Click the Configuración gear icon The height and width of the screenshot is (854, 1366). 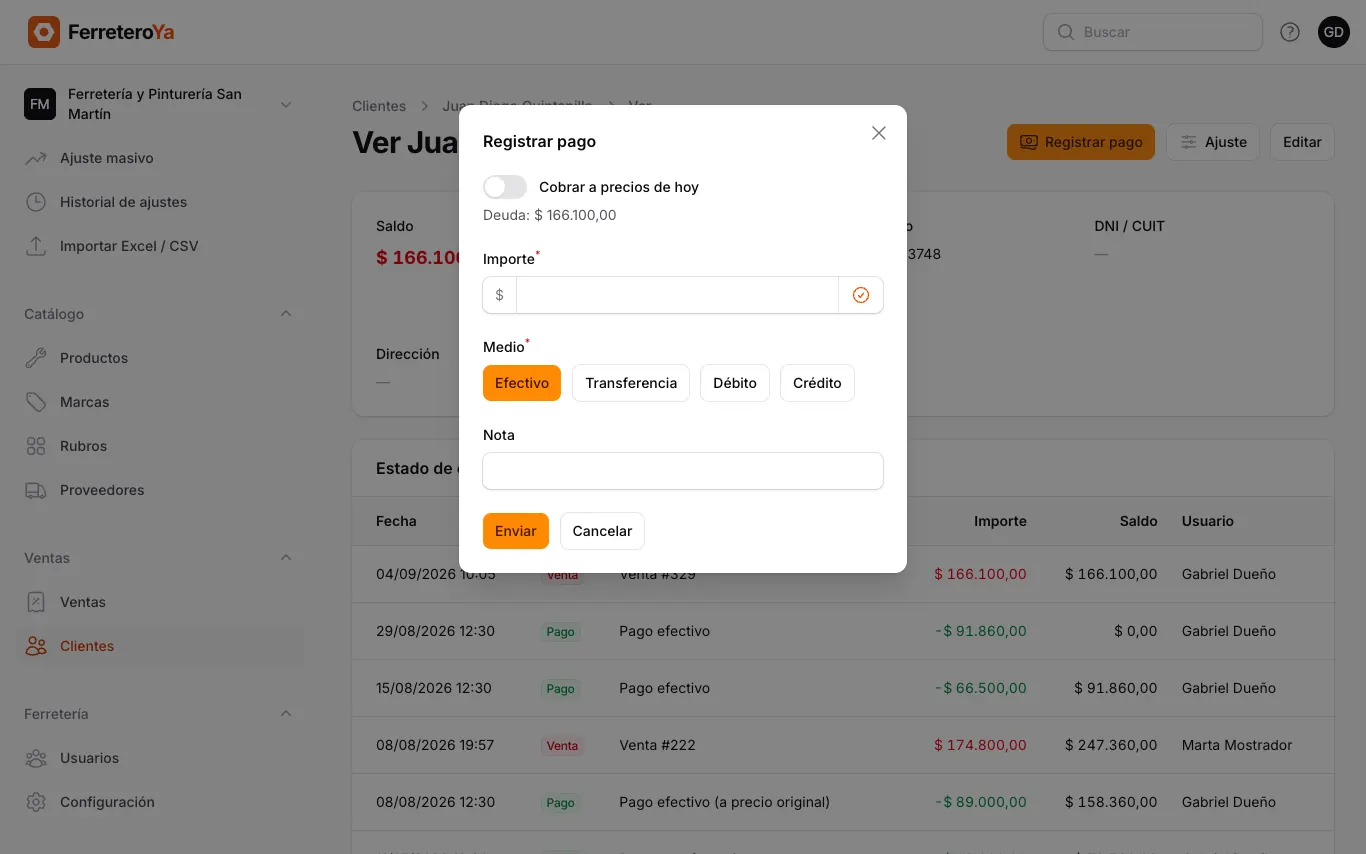point(36,802)
